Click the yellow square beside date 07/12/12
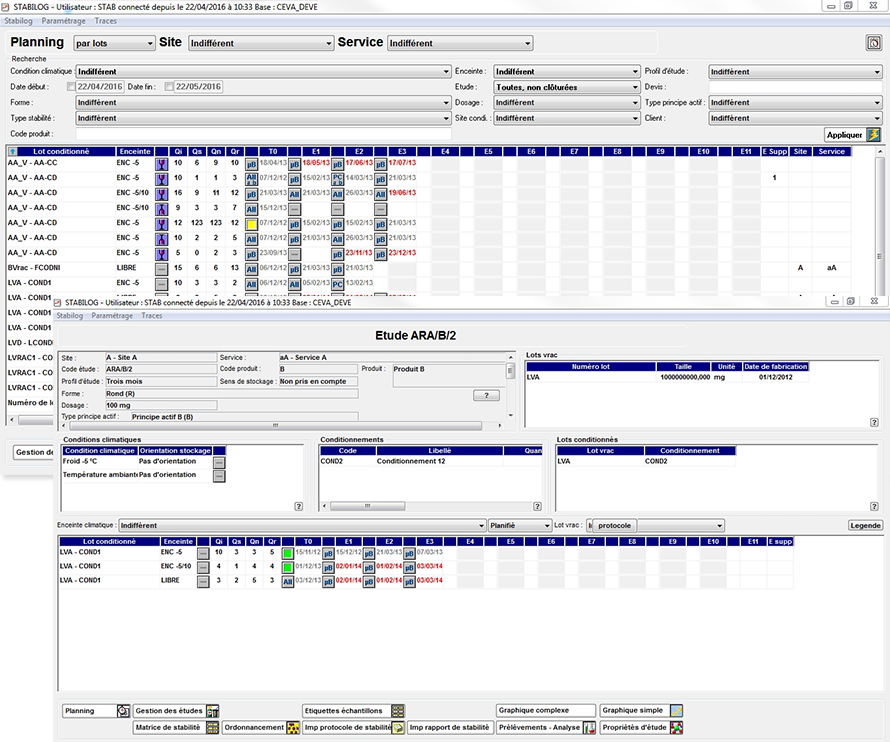 pos(251,224)
